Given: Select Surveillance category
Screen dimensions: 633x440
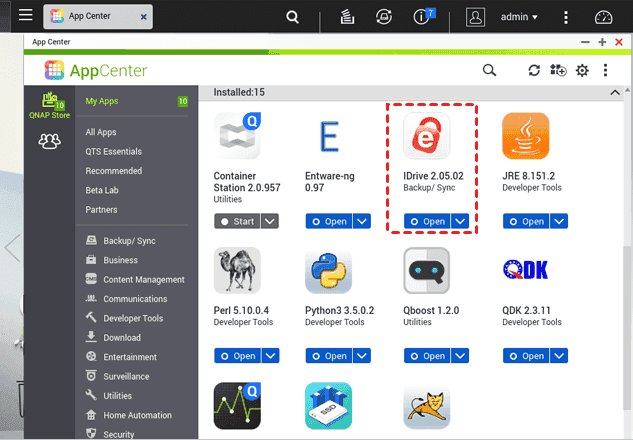Looking at the screenshot, I should coord(118,376).
